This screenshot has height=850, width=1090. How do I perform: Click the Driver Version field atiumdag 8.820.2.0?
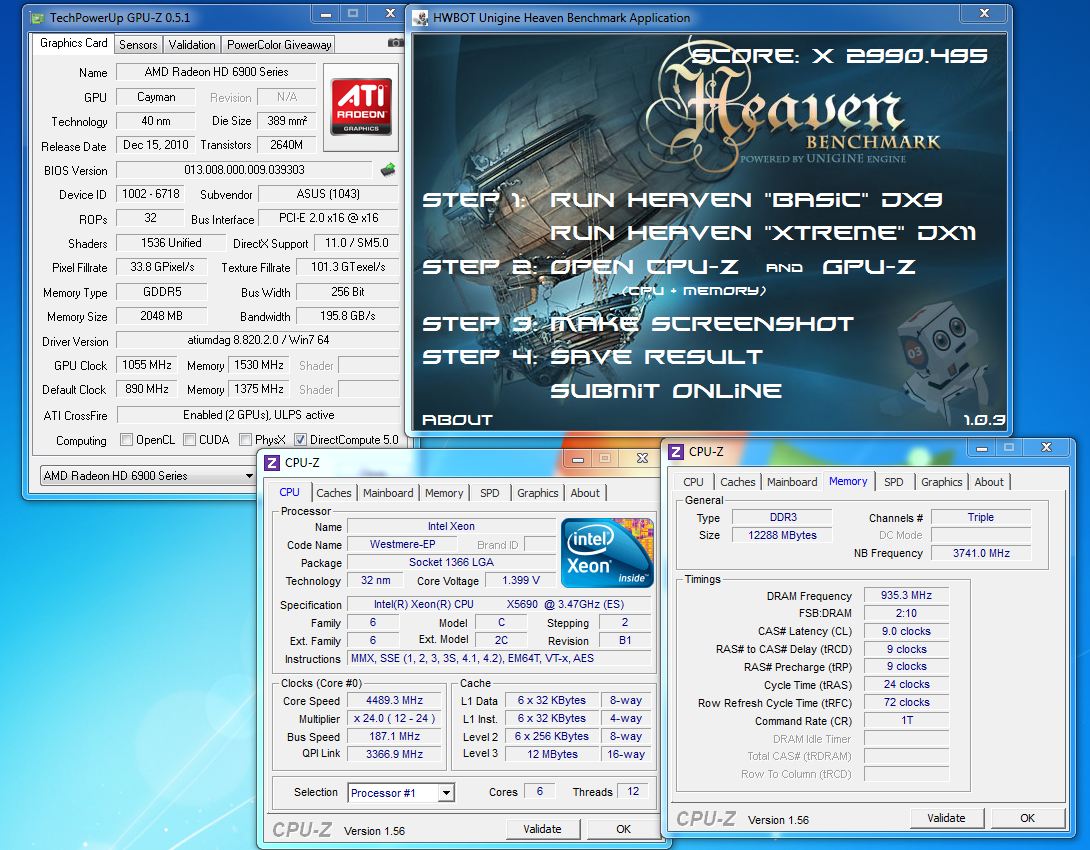(258, 340)
